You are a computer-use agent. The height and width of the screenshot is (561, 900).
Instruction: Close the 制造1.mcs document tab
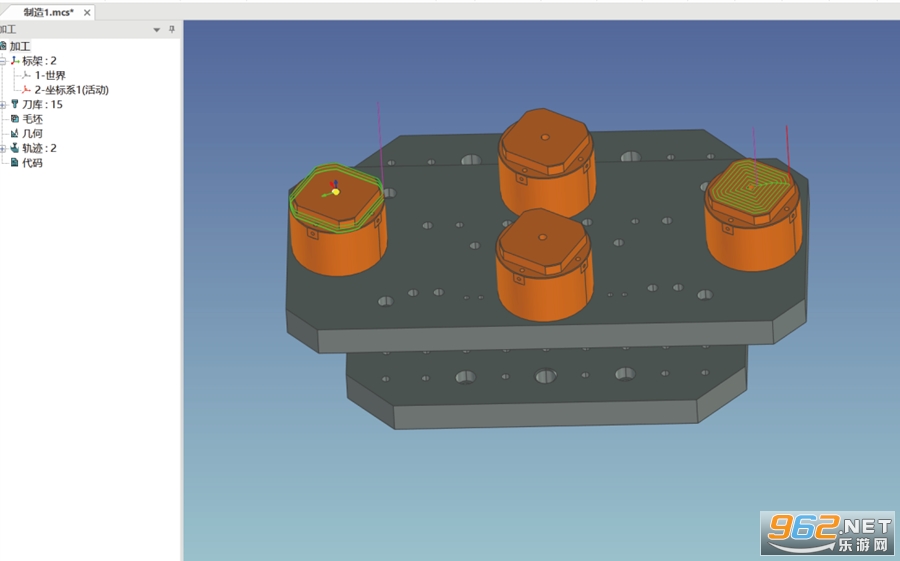click(87, 13)
